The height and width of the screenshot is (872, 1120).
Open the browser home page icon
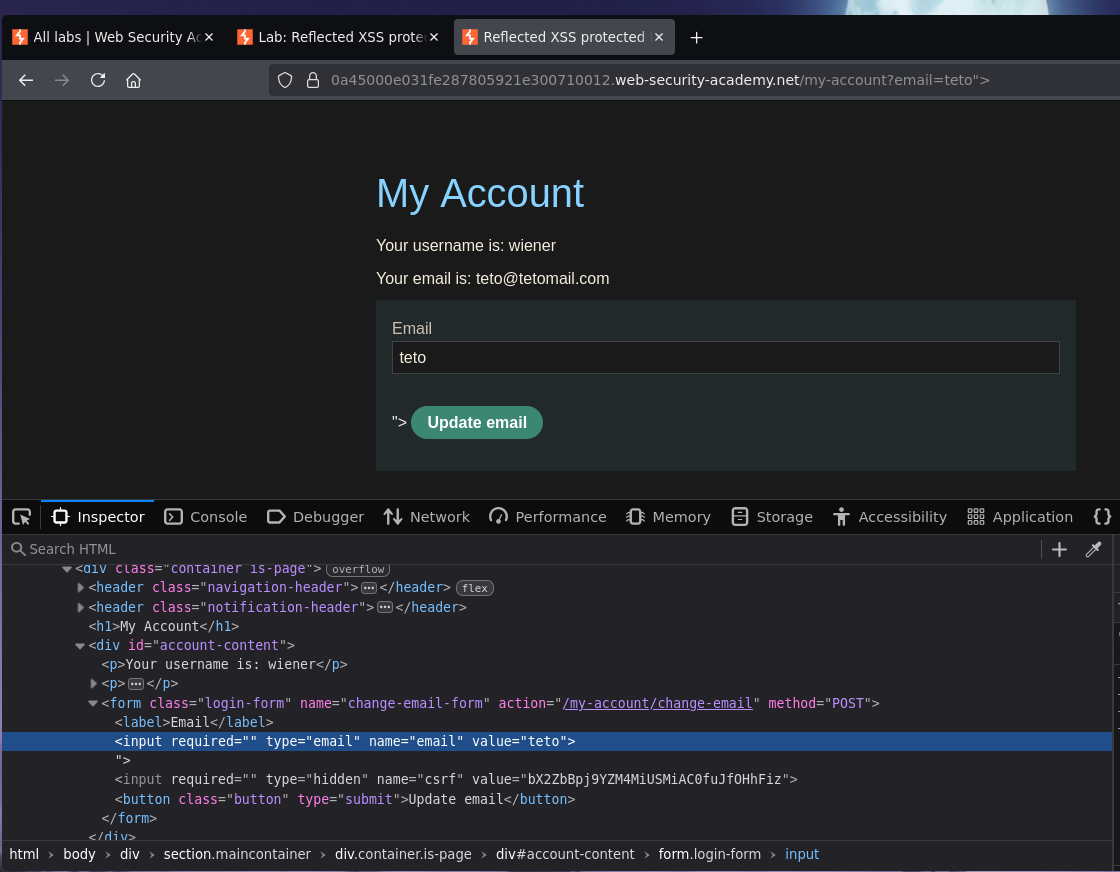pos(133,80)
